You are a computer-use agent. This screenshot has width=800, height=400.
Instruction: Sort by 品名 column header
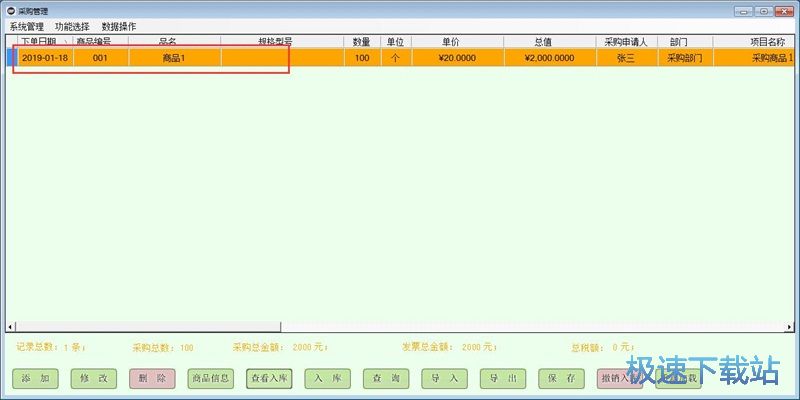tap(174, 42)
